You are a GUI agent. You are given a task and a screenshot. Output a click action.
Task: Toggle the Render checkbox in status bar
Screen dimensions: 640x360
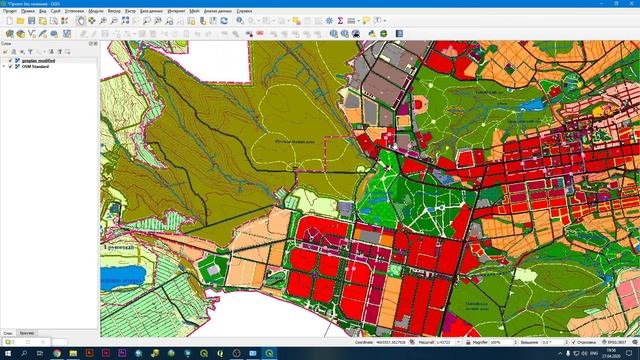click(574, 342)
